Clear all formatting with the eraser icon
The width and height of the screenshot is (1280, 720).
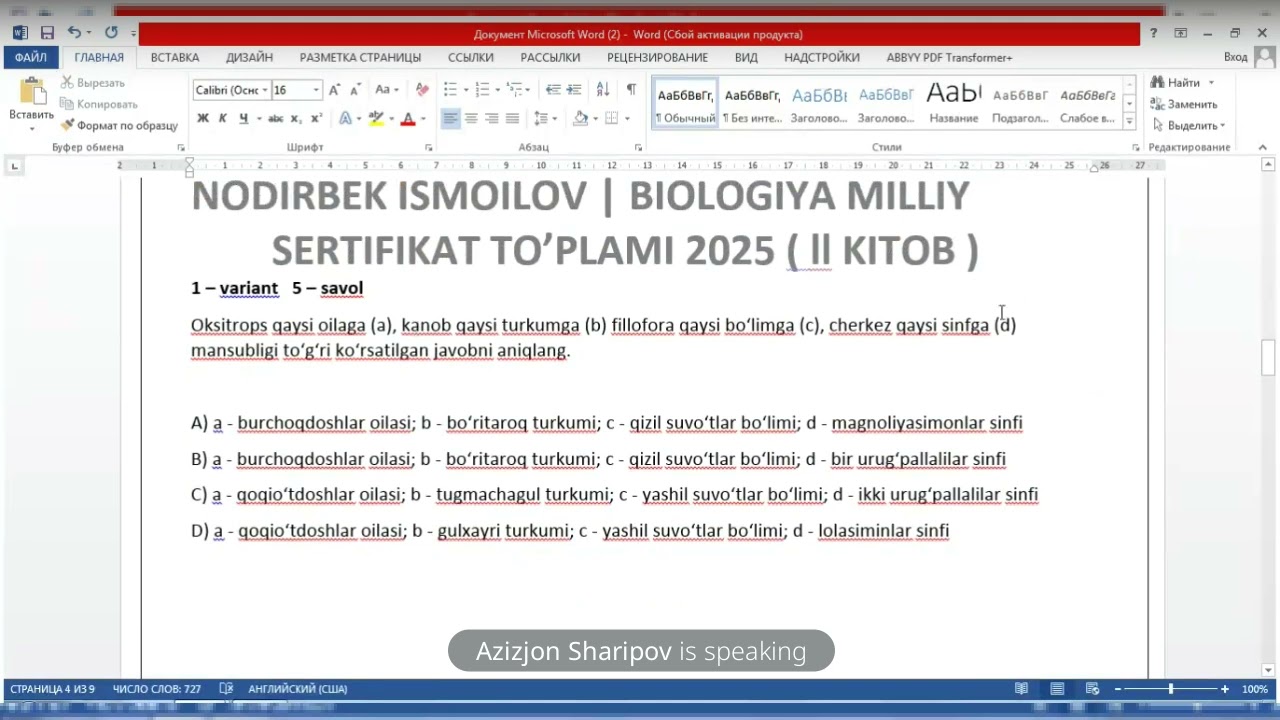coord(422,90)
